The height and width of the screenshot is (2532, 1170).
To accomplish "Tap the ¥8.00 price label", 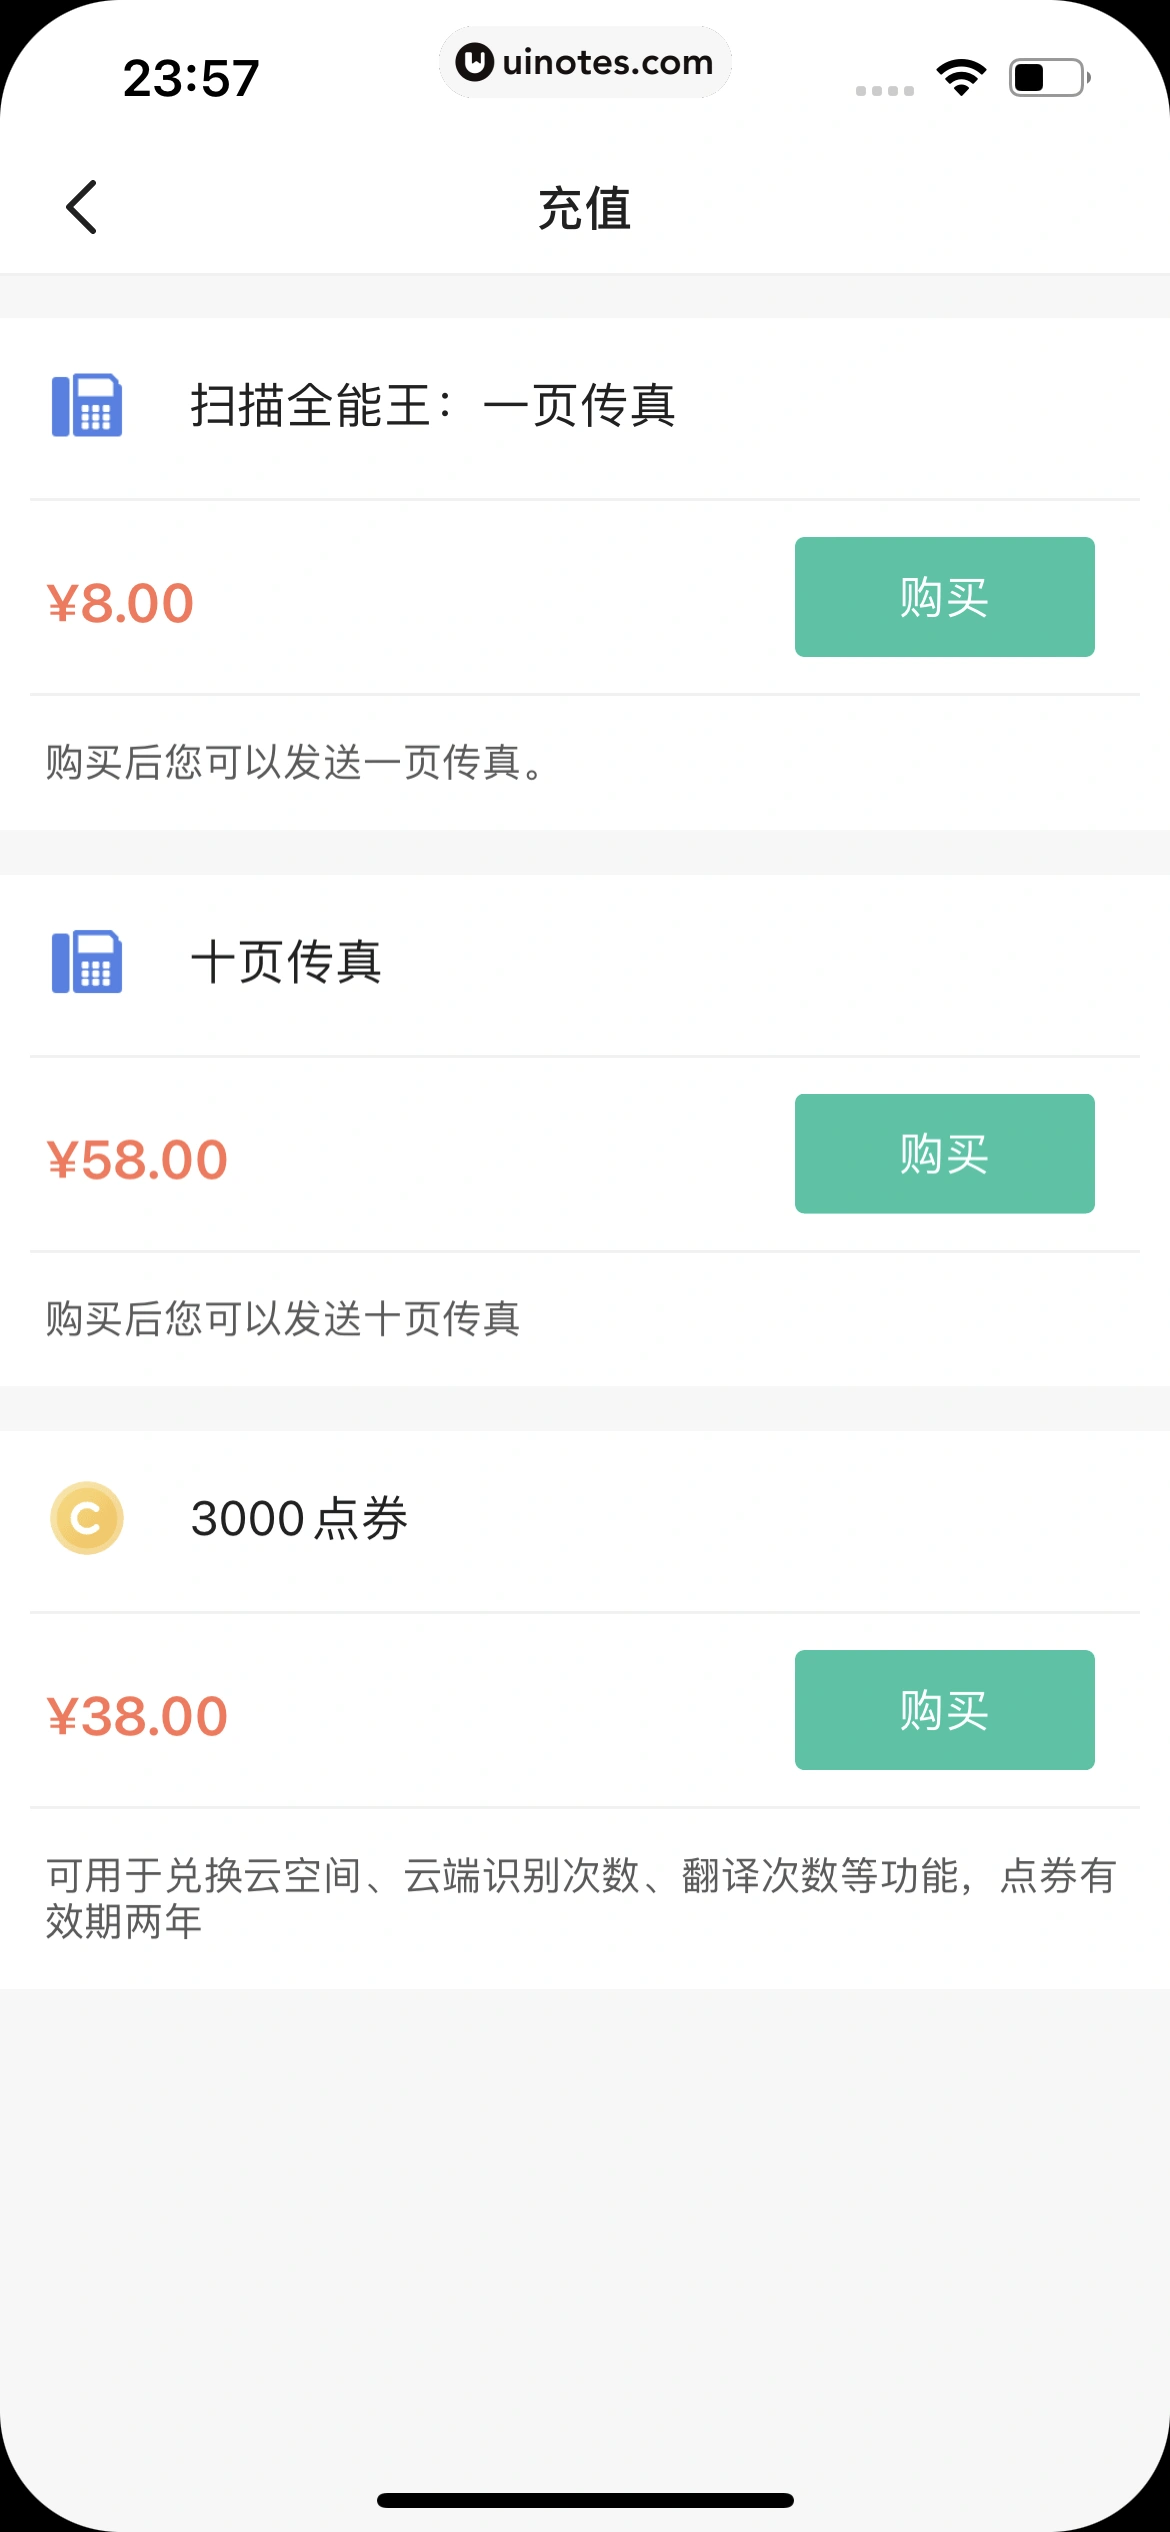I will pos(120,603).
